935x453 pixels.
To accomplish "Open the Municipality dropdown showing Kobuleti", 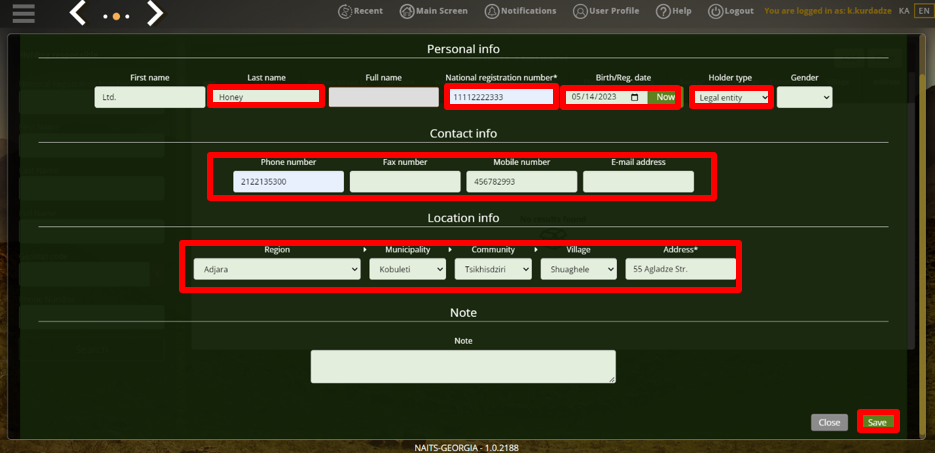I will (407, 269).
